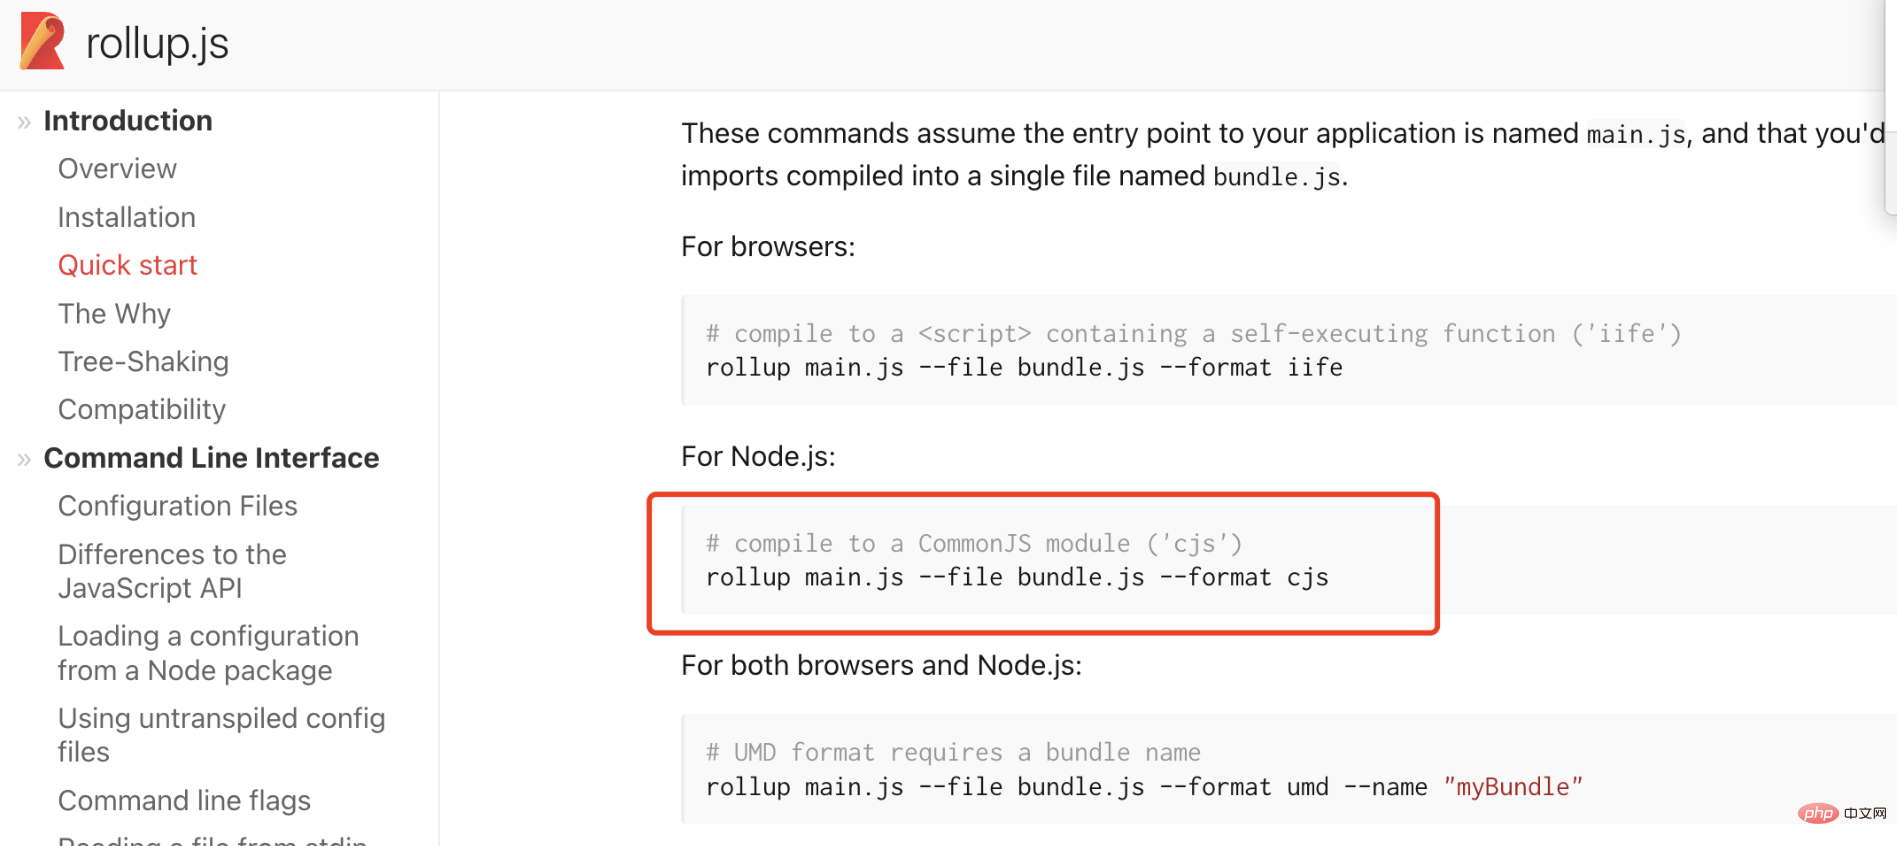This screenshot has height=846, width=1897.
Task: Open the Introduction section heading
Action: point(128,121)
